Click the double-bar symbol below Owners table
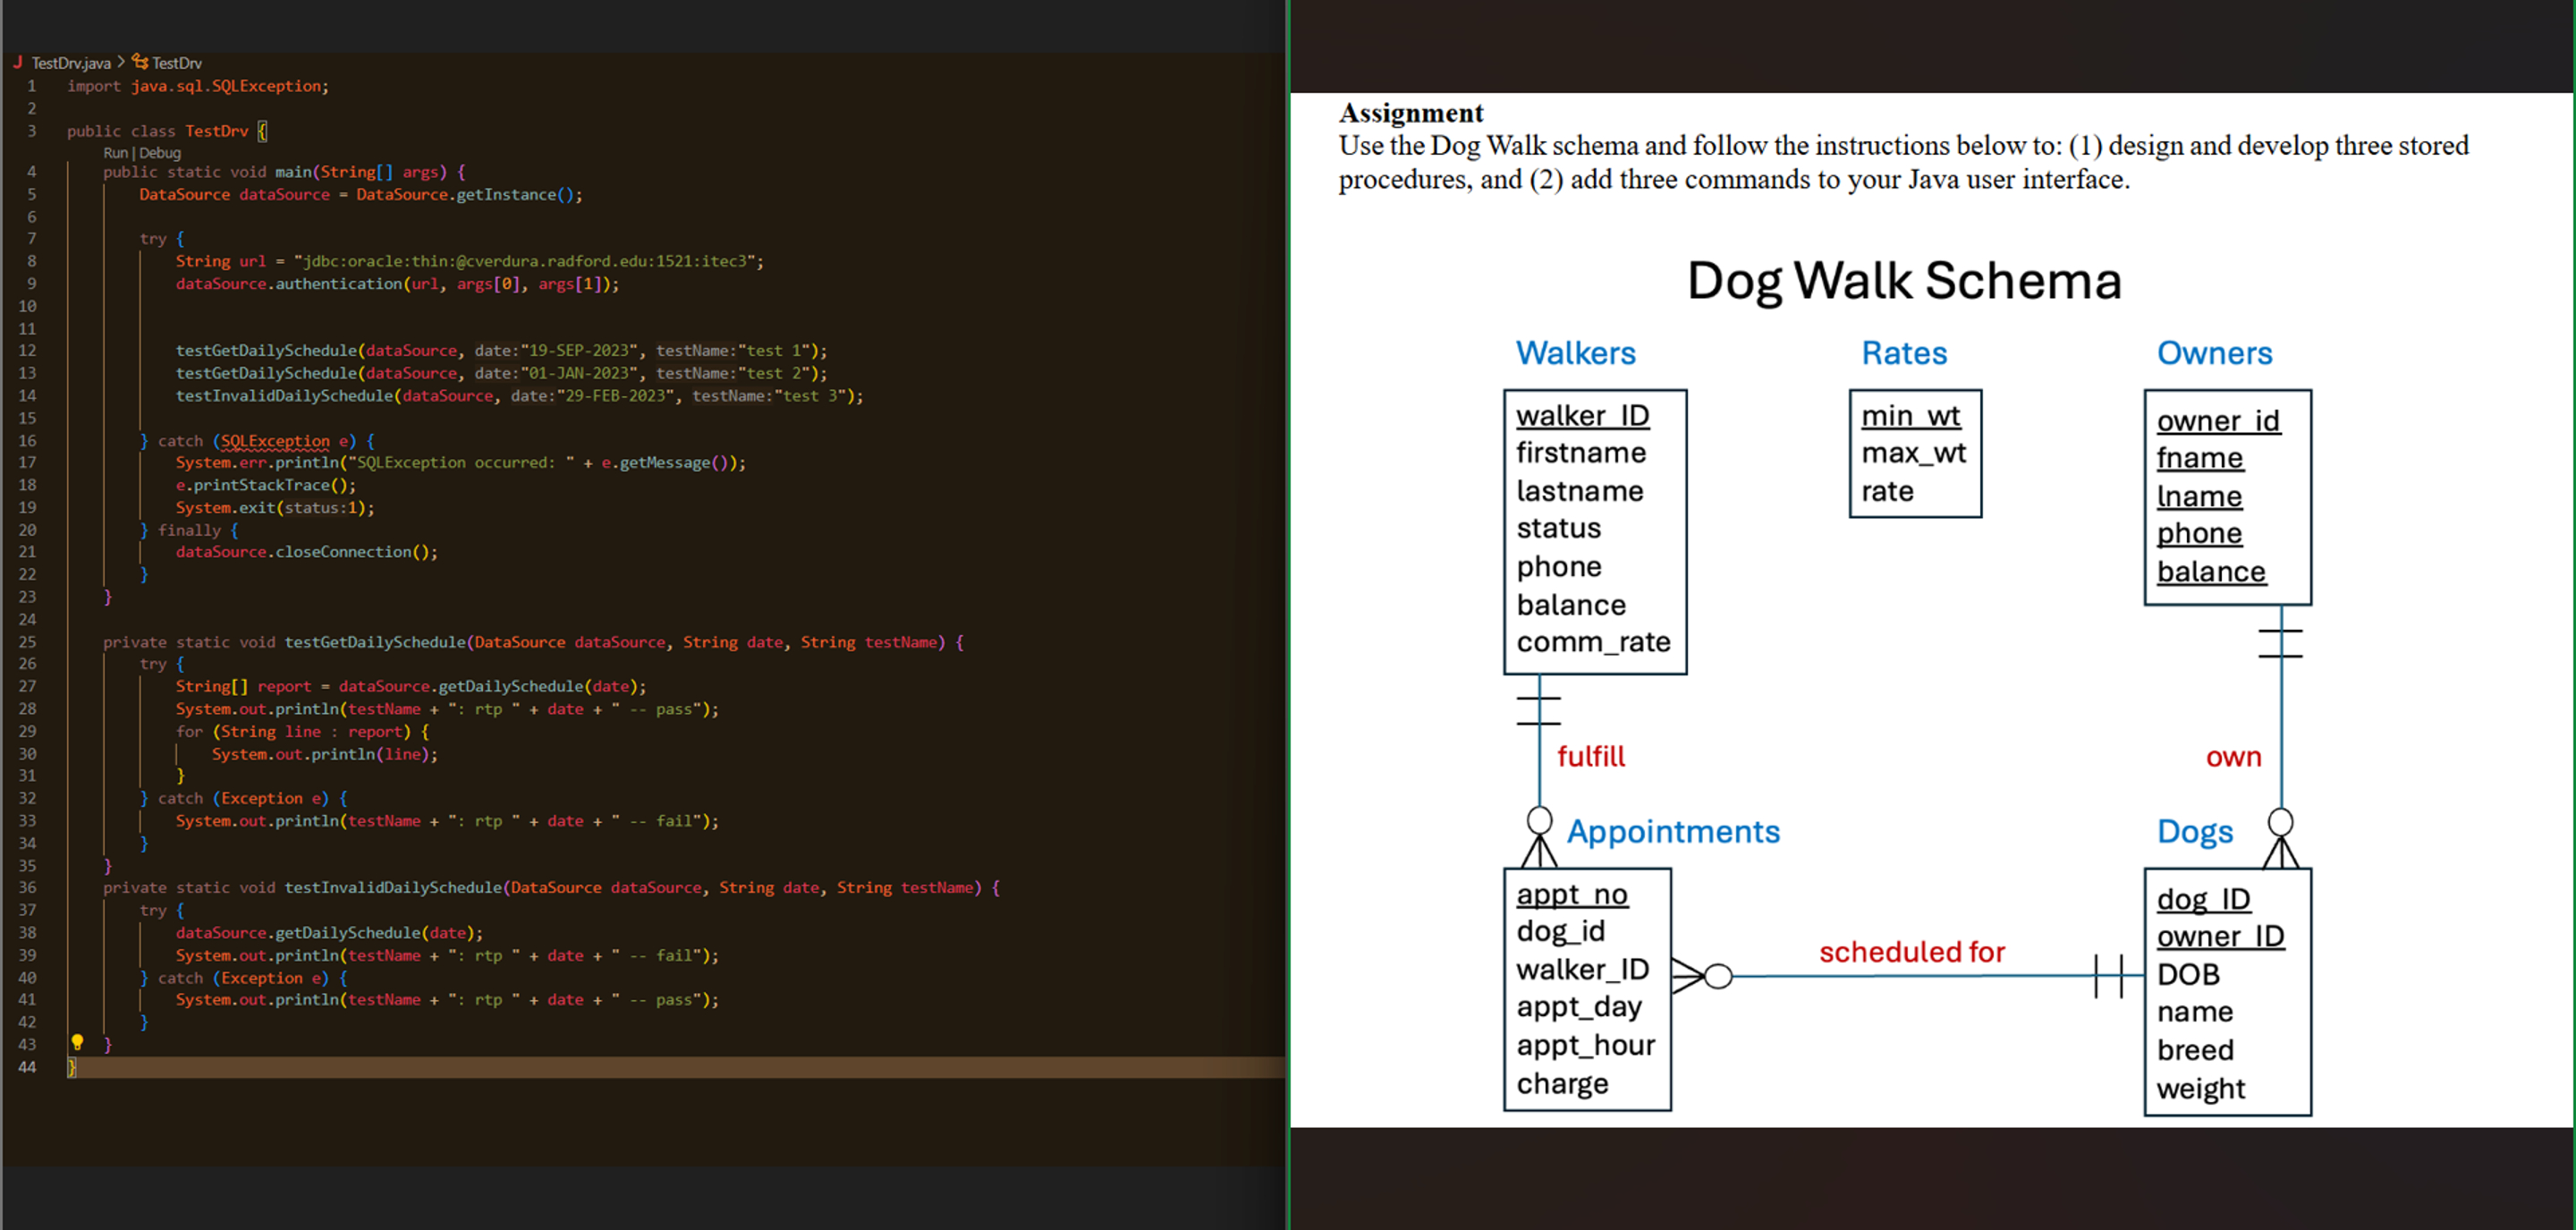This screenshot has height=1230, width=2576. tap(2280, 643)
